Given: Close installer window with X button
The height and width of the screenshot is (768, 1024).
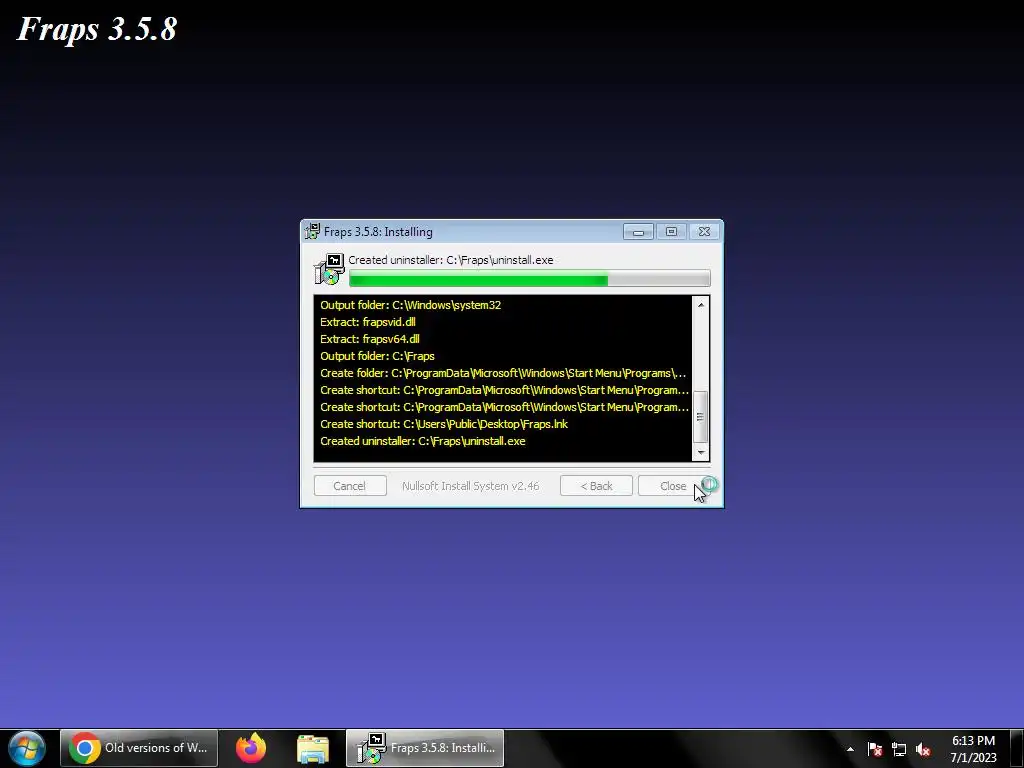Looking at the screenshot, I should point(704,232).
